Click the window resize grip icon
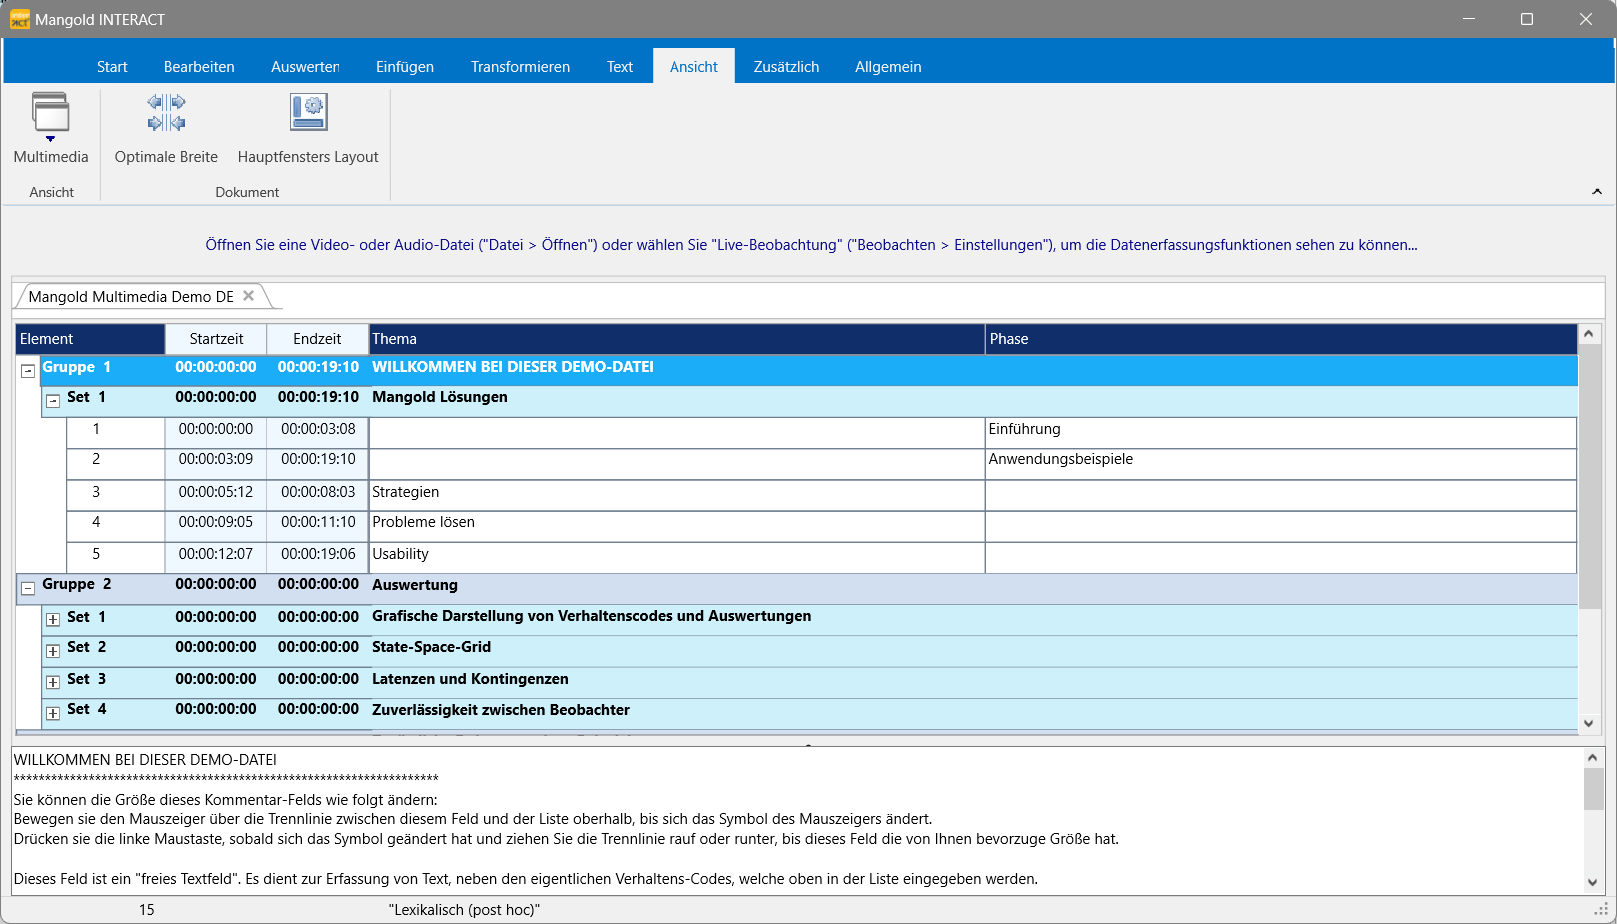Image resolution: width=1617 pixels, height=924 pixels. (x=1601, y=910)
